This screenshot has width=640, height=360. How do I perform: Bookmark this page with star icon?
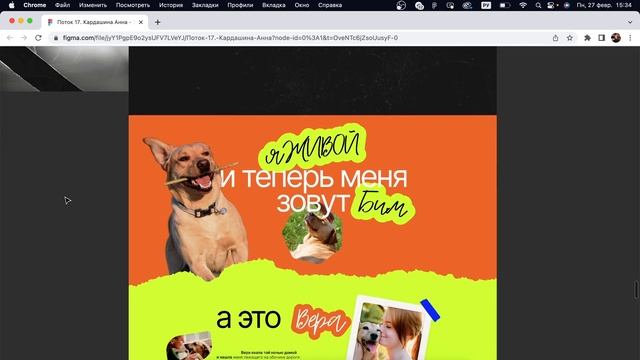(569, 38)
